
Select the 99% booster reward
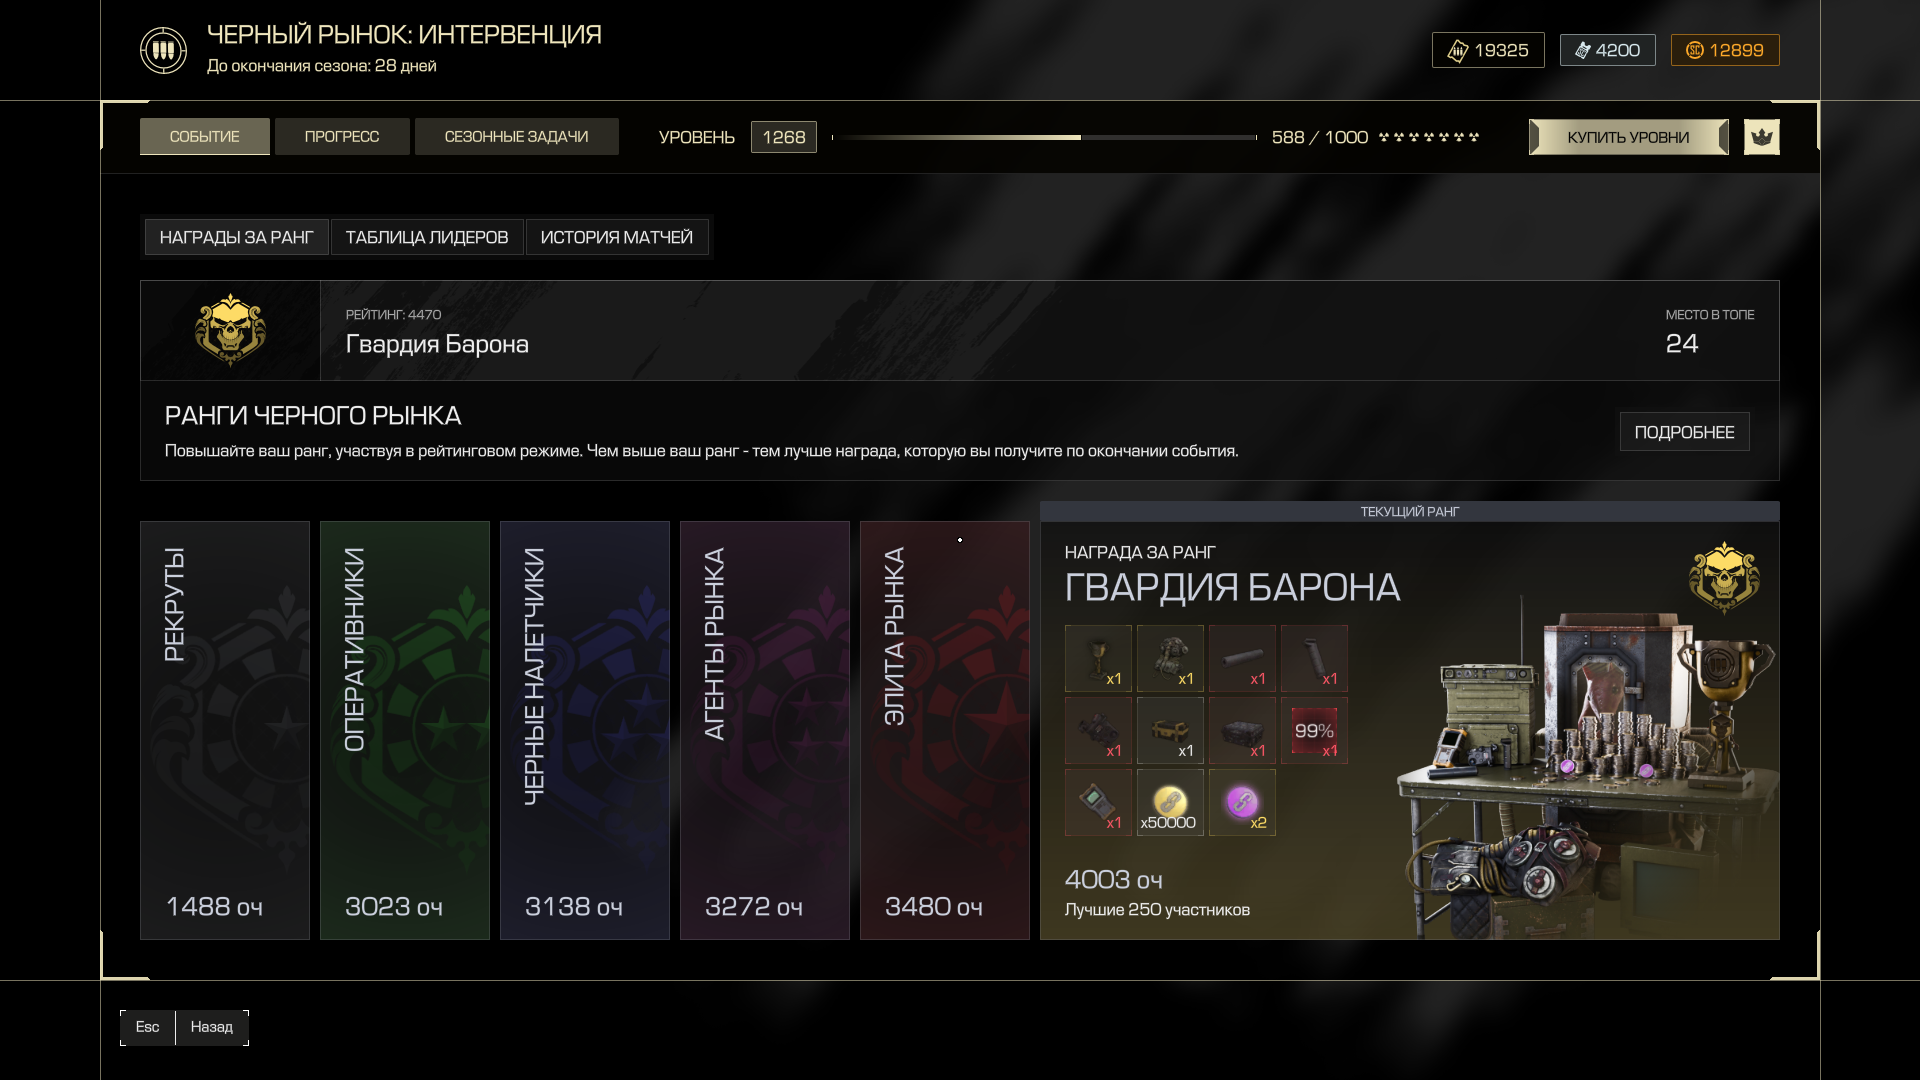tap(1314, 731)
